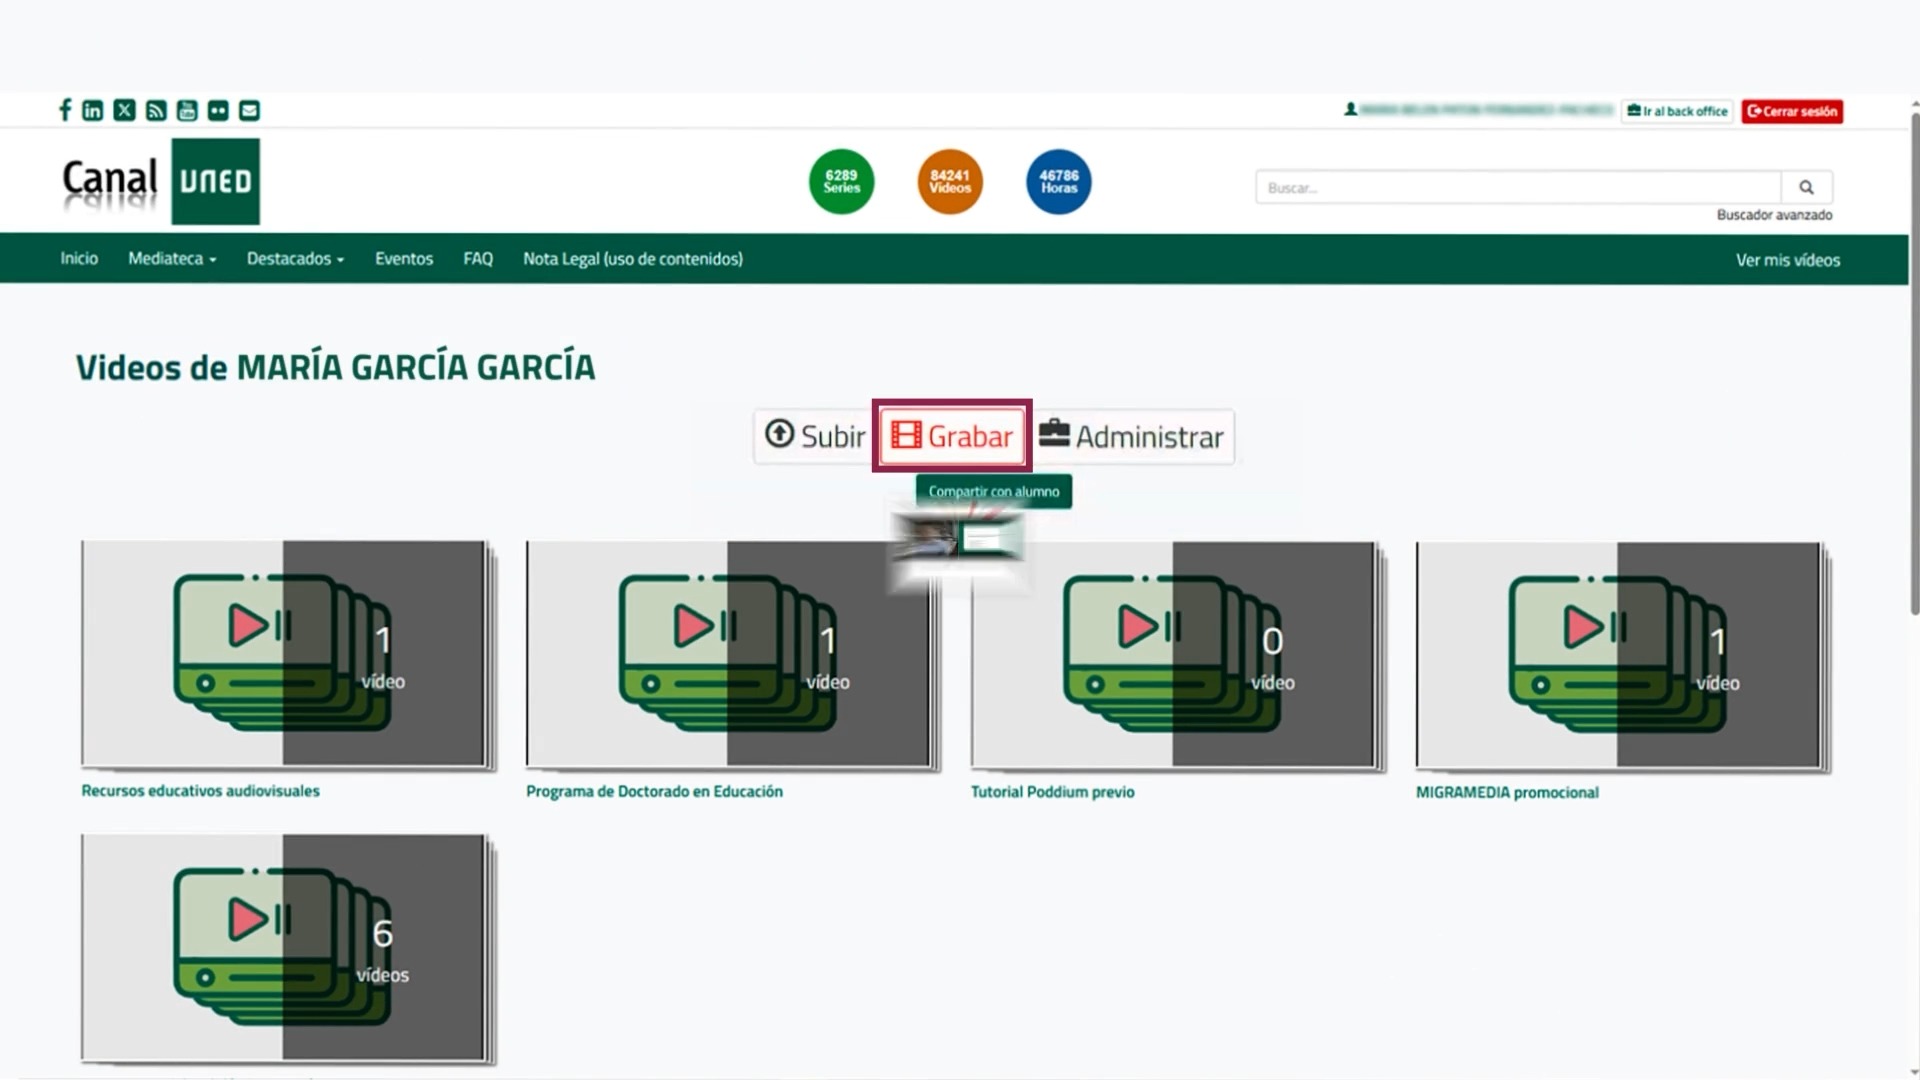The height and width of the screenshot is (1080, 1920).
Task: Open the LinkedIn social icon
Action: click(92, 110)
